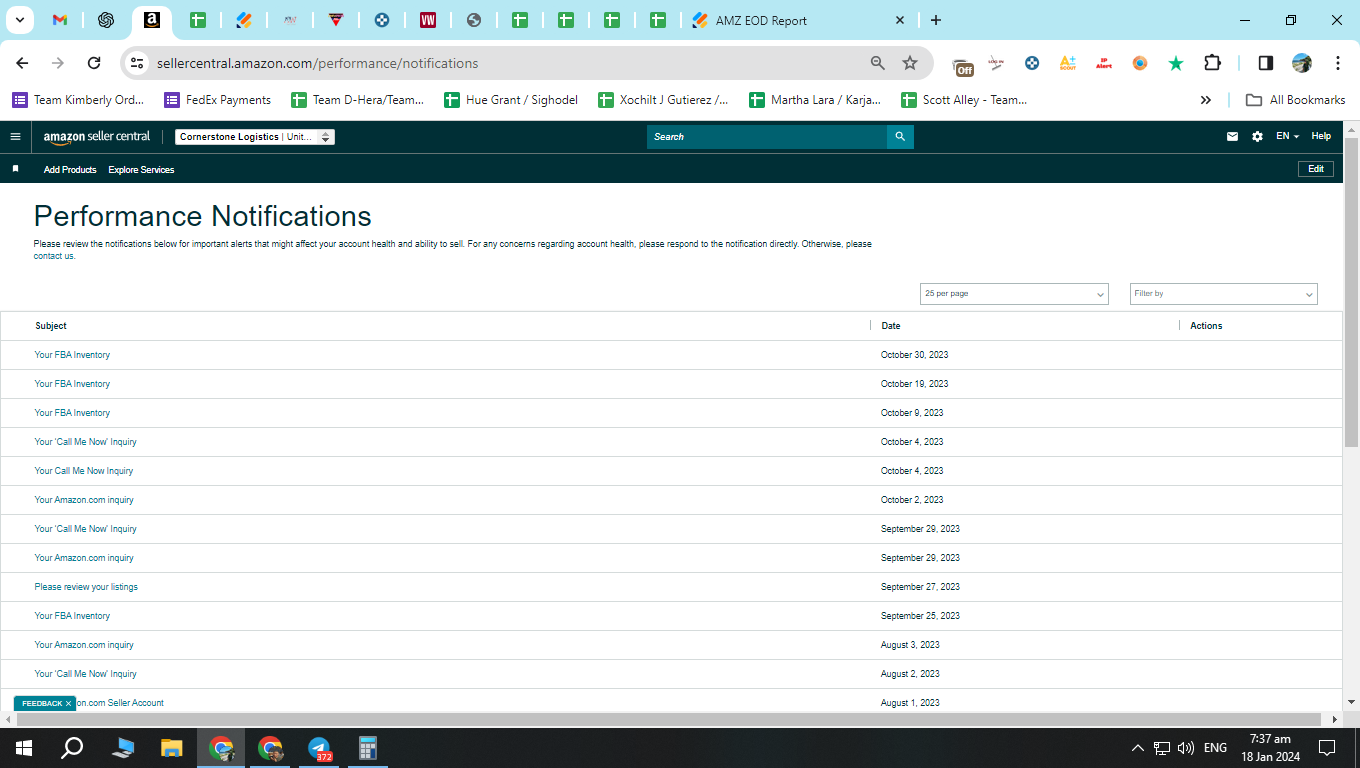This screenshot has width=1360, height=768.
Task: Show hidden system tray icons
Action: (x=1137, y=748)
